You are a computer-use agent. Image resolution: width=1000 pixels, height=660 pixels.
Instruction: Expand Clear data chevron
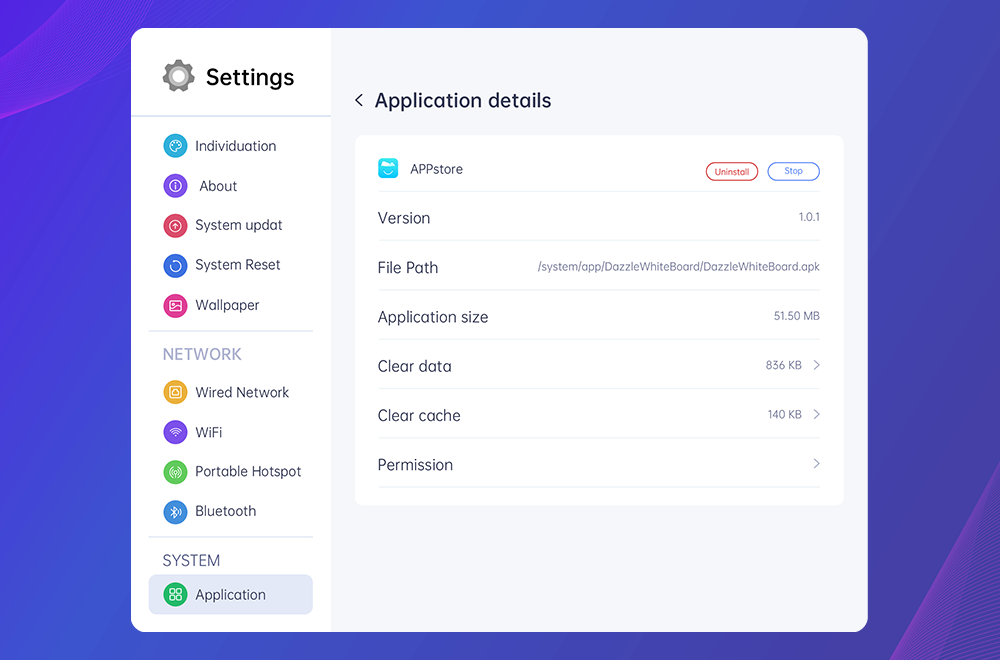(816, 365)
